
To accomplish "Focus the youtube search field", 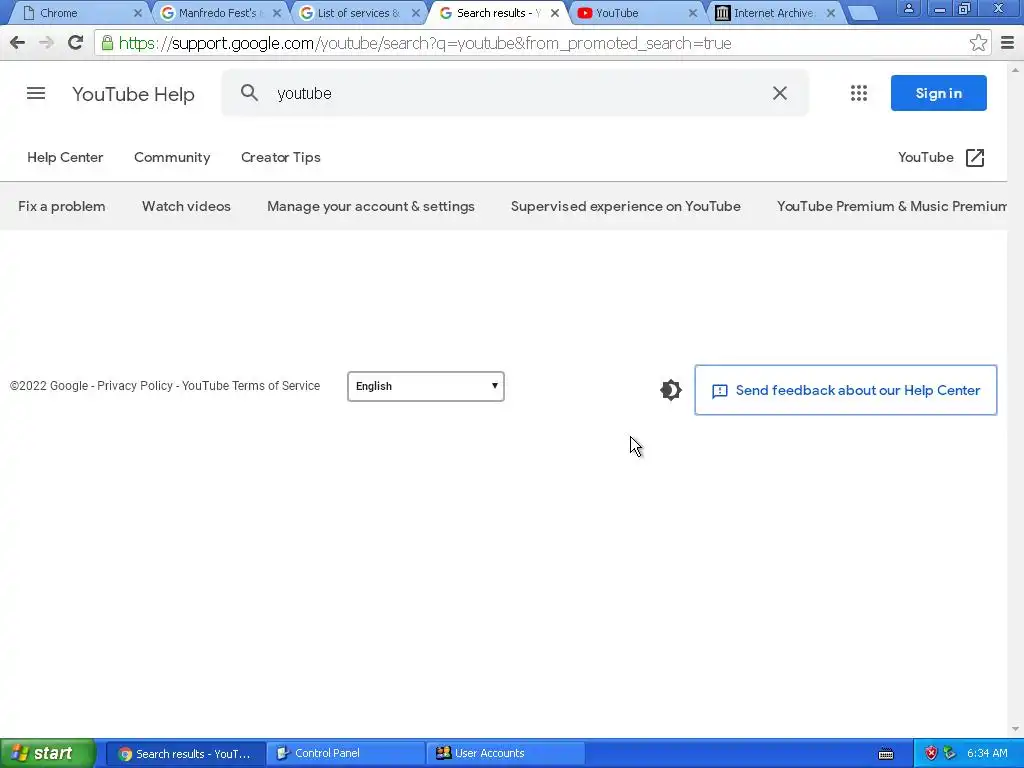I will [x=516, y=93].
